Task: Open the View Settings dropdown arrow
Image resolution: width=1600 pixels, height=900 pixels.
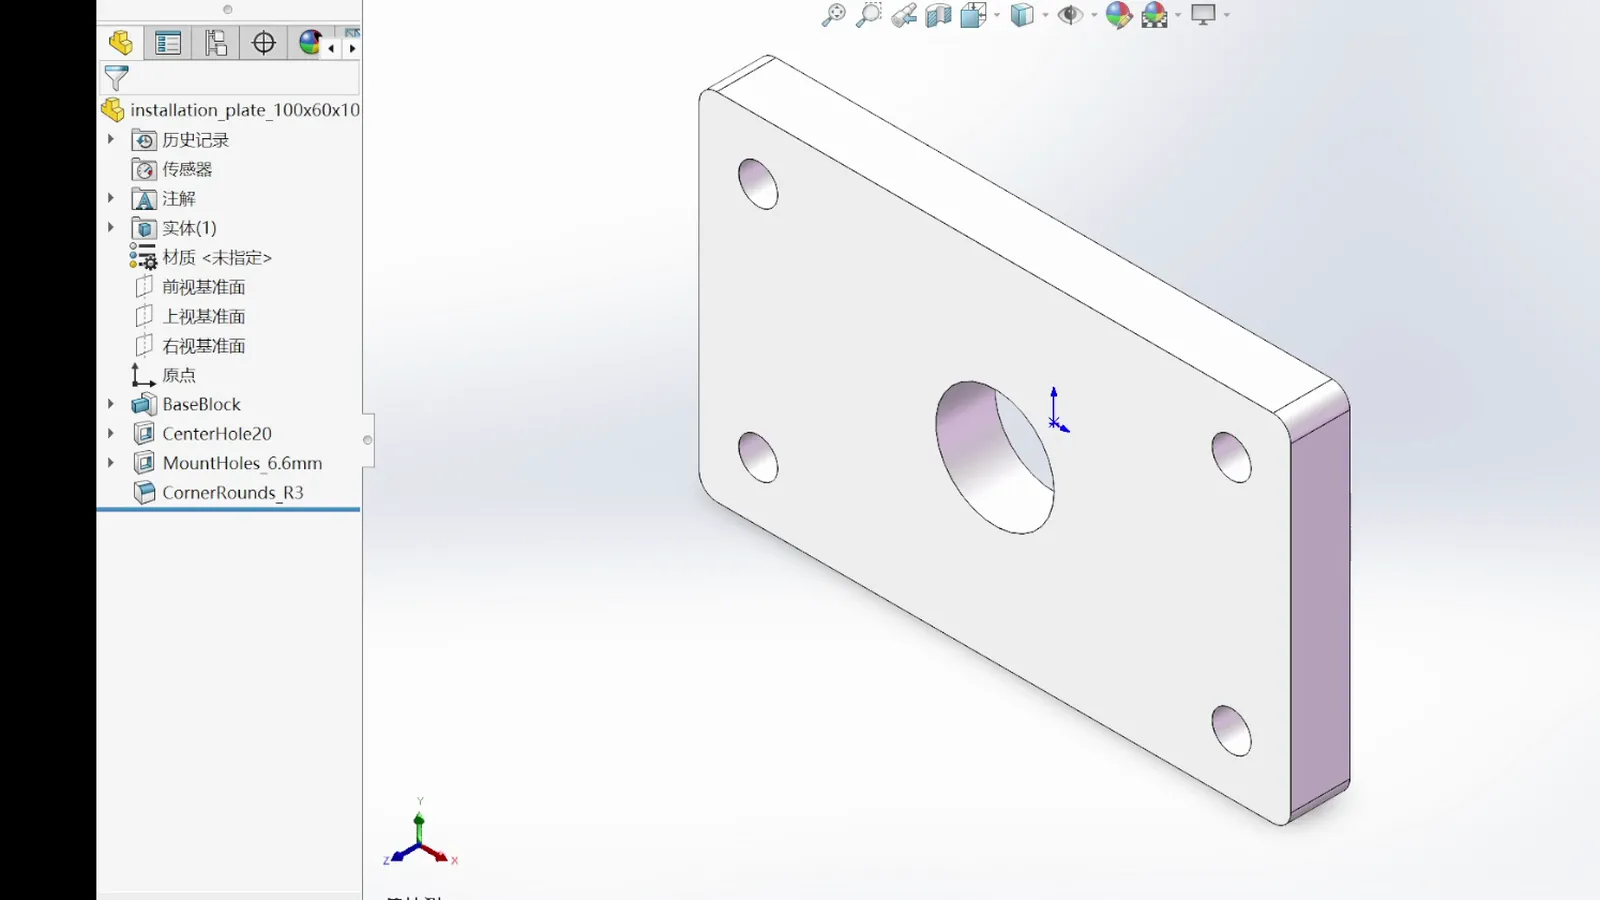Action: (1227, 15)
